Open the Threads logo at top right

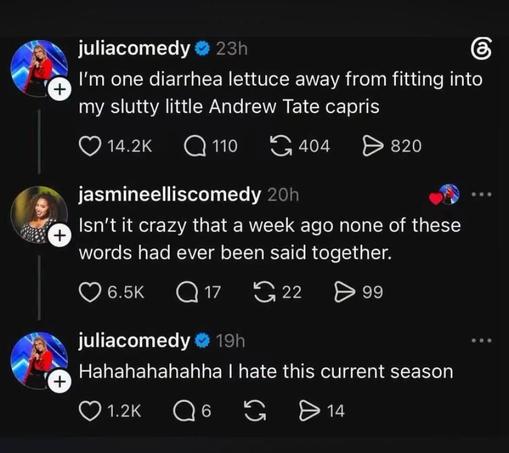(x=481, y=50)
